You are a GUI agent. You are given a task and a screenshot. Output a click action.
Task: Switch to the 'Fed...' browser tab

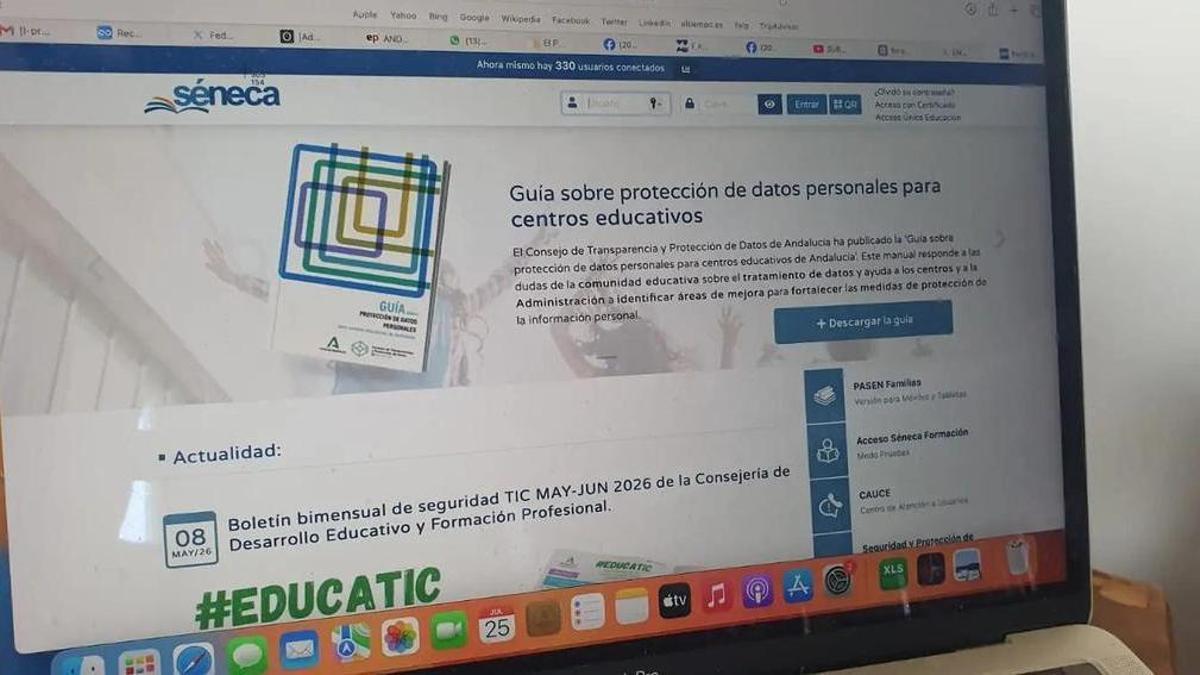click(213, 35)
